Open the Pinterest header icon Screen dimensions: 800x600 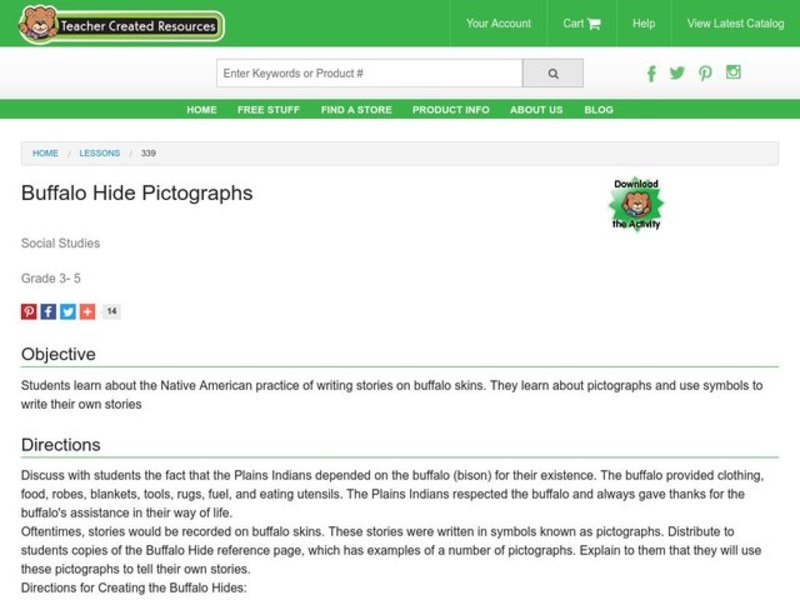pyautogui.click(x=705, y=73)
